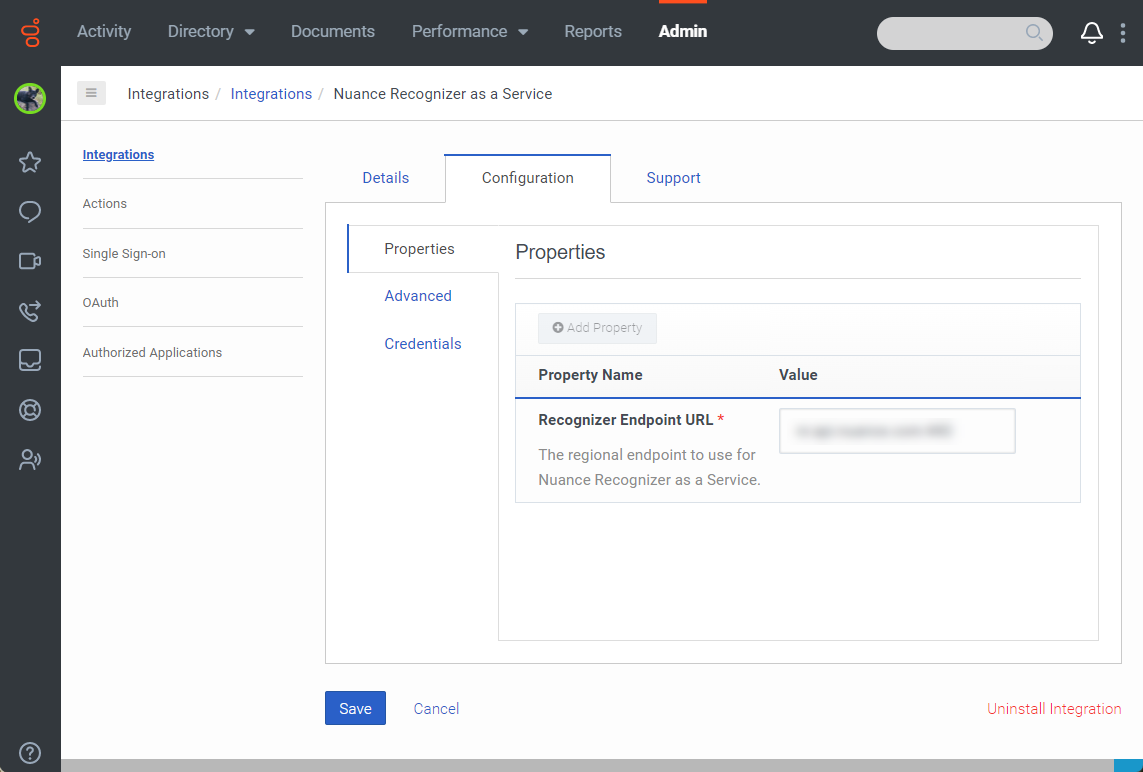This screenshot has width=1143, height=772.
Task: Toggle the hamburger navigation menu
Action: (x=91, y=93)
